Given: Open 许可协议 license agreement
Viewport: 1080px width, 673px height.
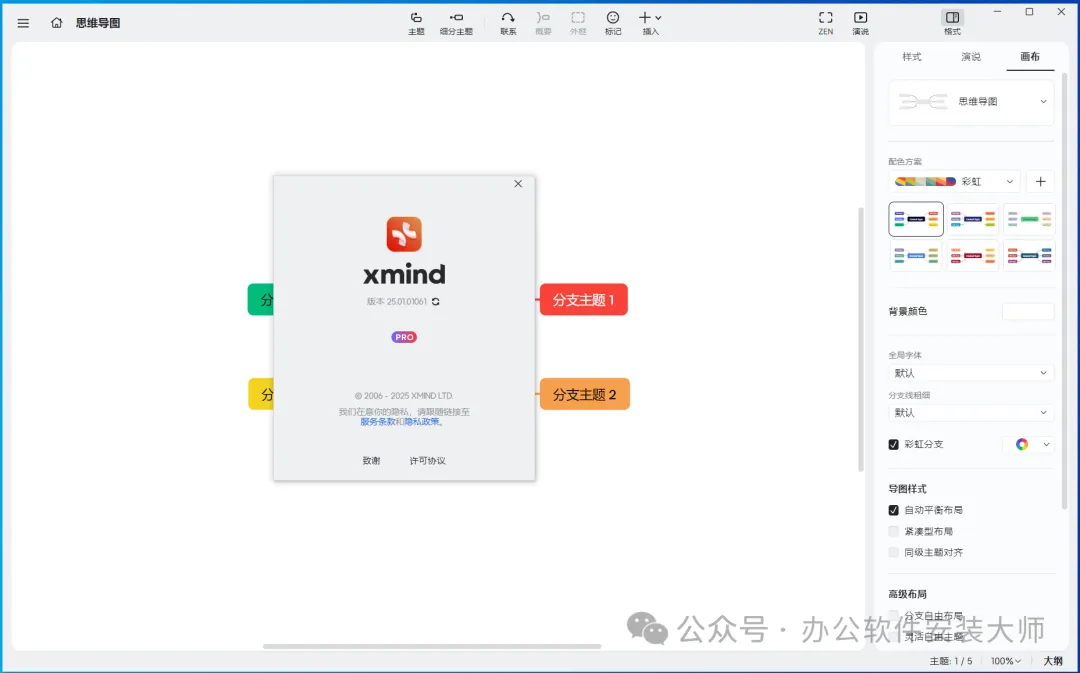Looking at the screenshot, I should click(428, 461).
